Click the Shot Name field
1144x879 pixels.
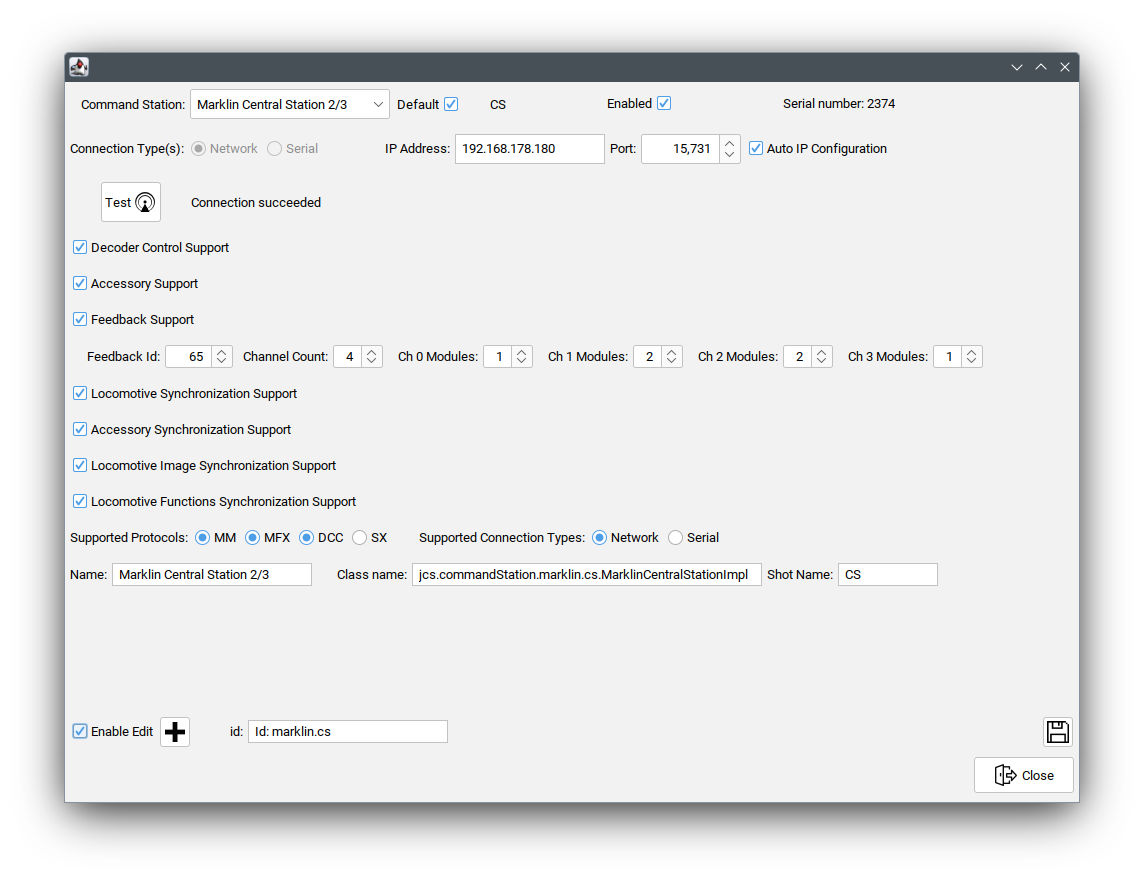[888, 574]
